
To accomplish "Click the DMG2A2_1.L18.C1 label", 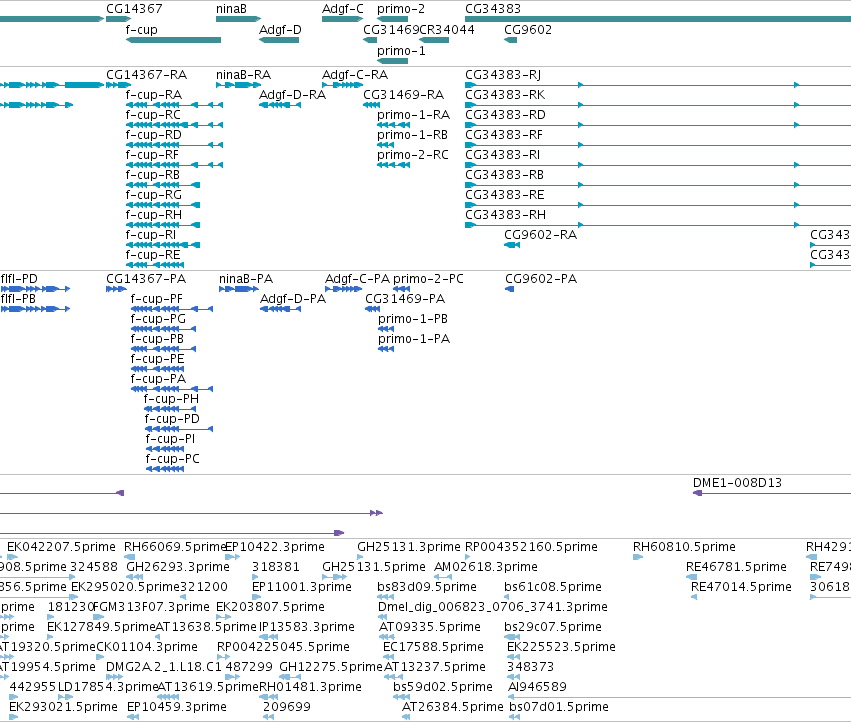I will point(164,667).
